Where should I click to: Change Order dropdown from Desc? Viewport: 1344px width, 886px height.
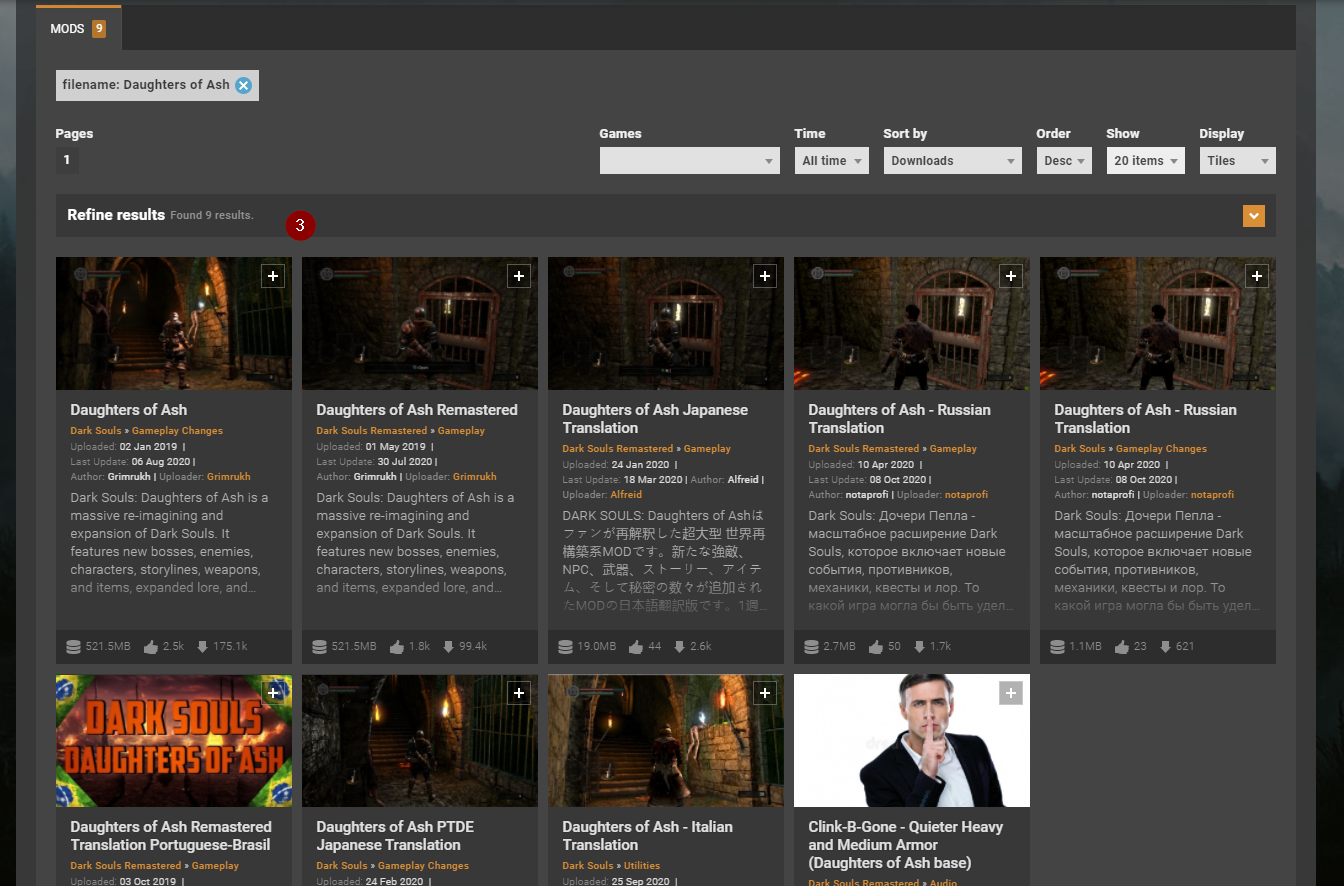coord(1064,161)
